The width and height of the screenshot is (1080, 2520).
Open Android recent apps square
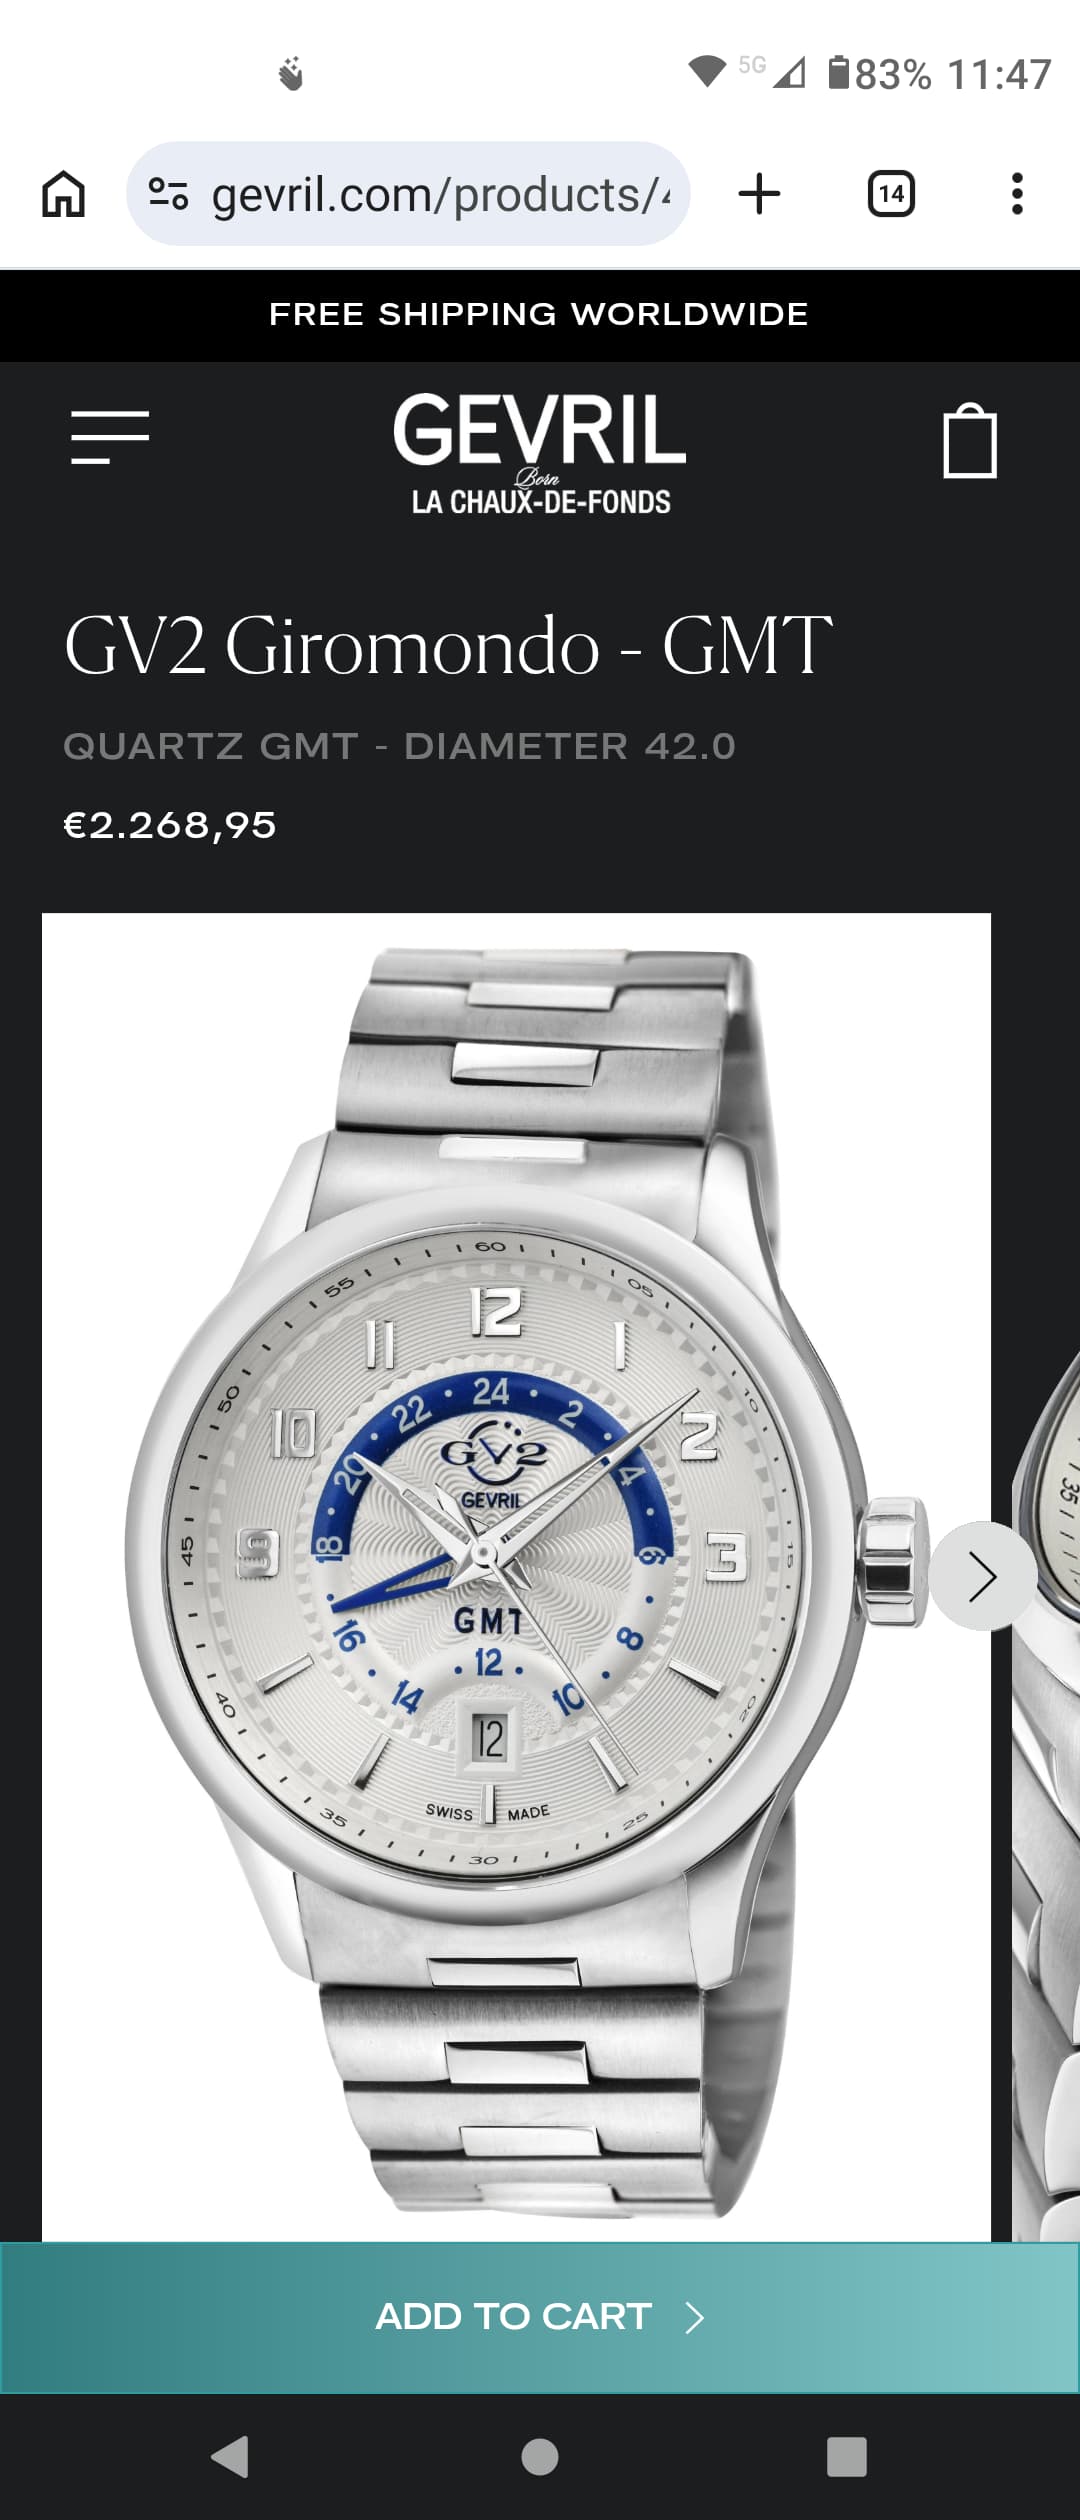[847, 2456]
